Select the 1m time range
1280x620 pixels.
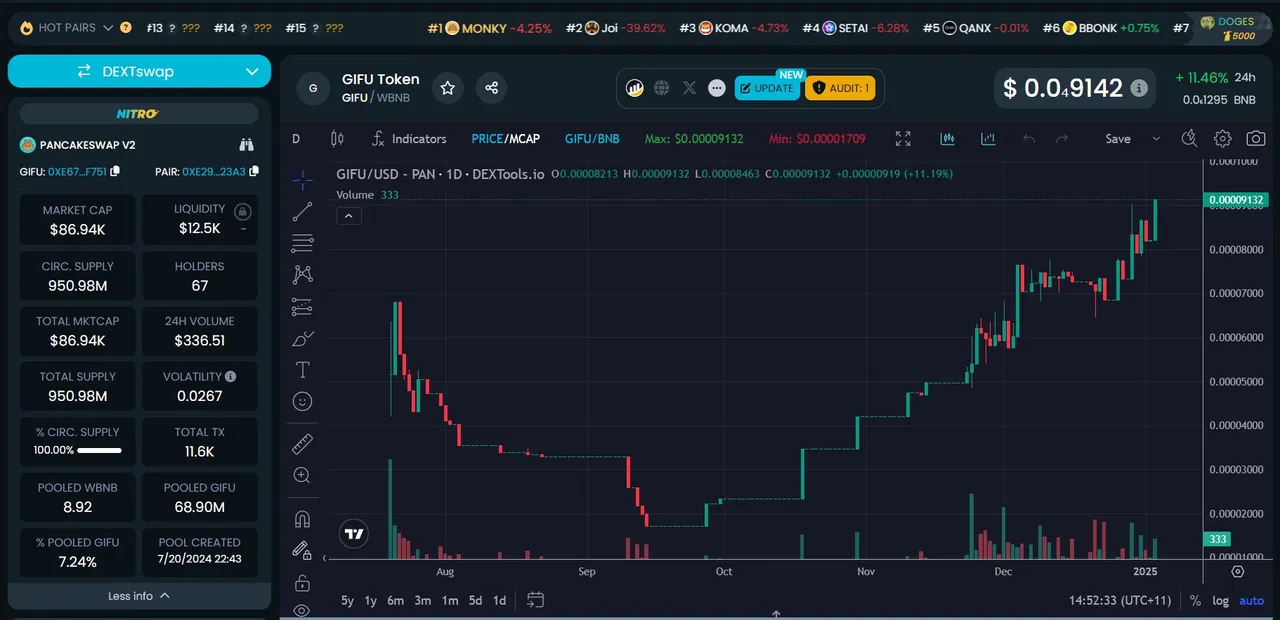(x=450, y=600)
